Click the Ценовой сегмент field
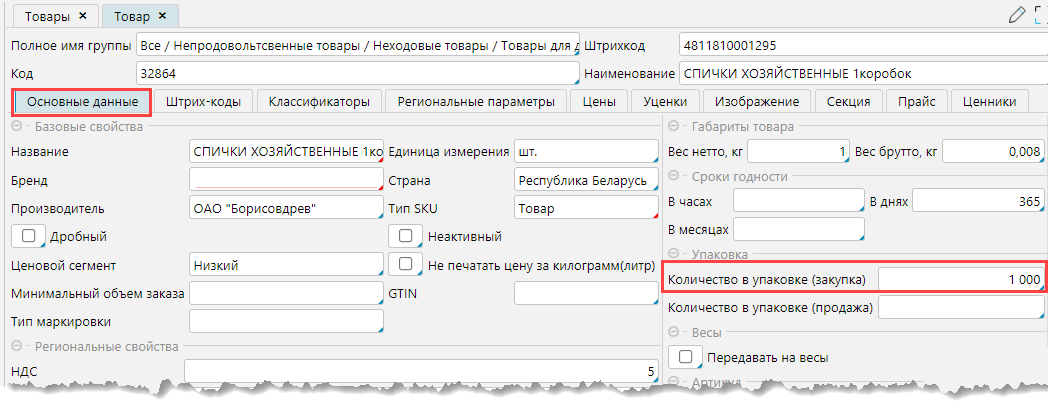 click(285, 265)
